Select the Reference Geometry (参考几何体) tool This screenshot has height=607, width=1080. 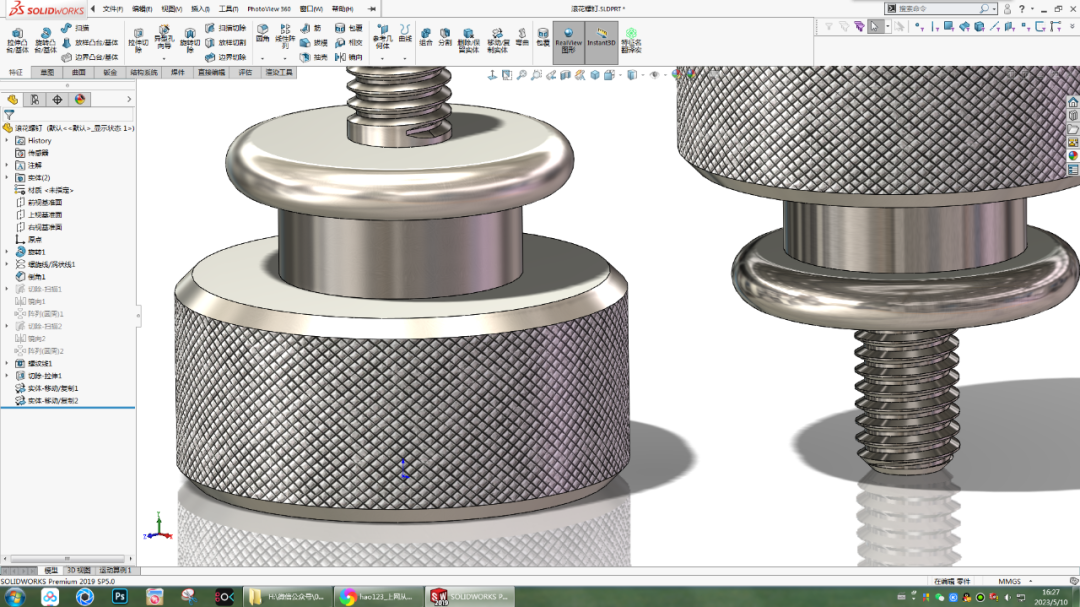tap(382, 37)
